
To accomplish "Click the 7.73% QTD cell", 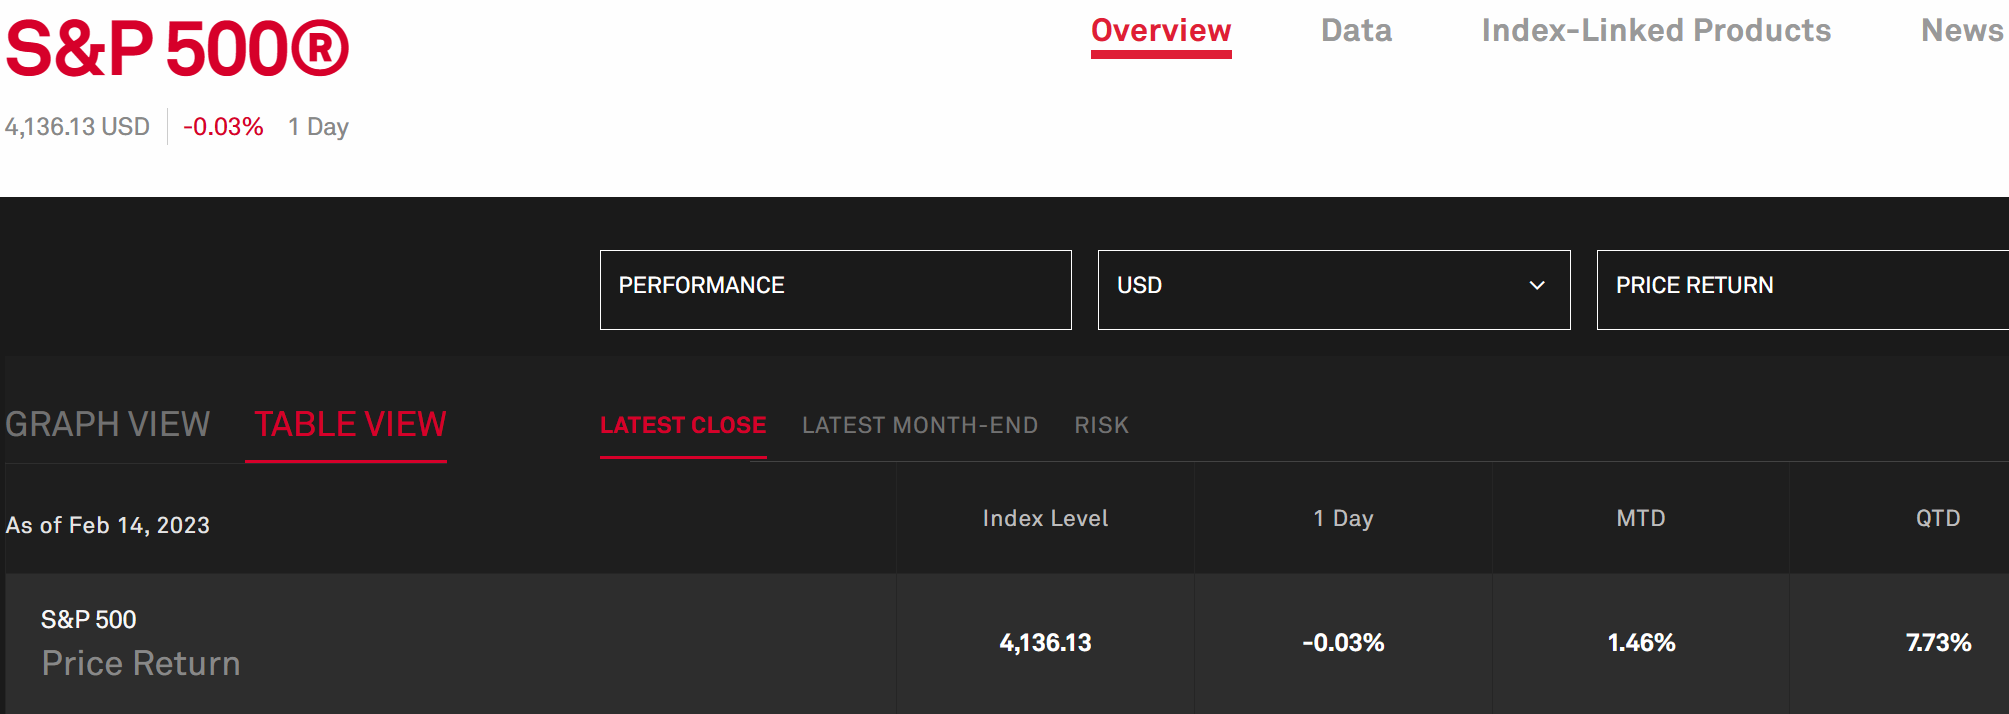I will 1938,642.
